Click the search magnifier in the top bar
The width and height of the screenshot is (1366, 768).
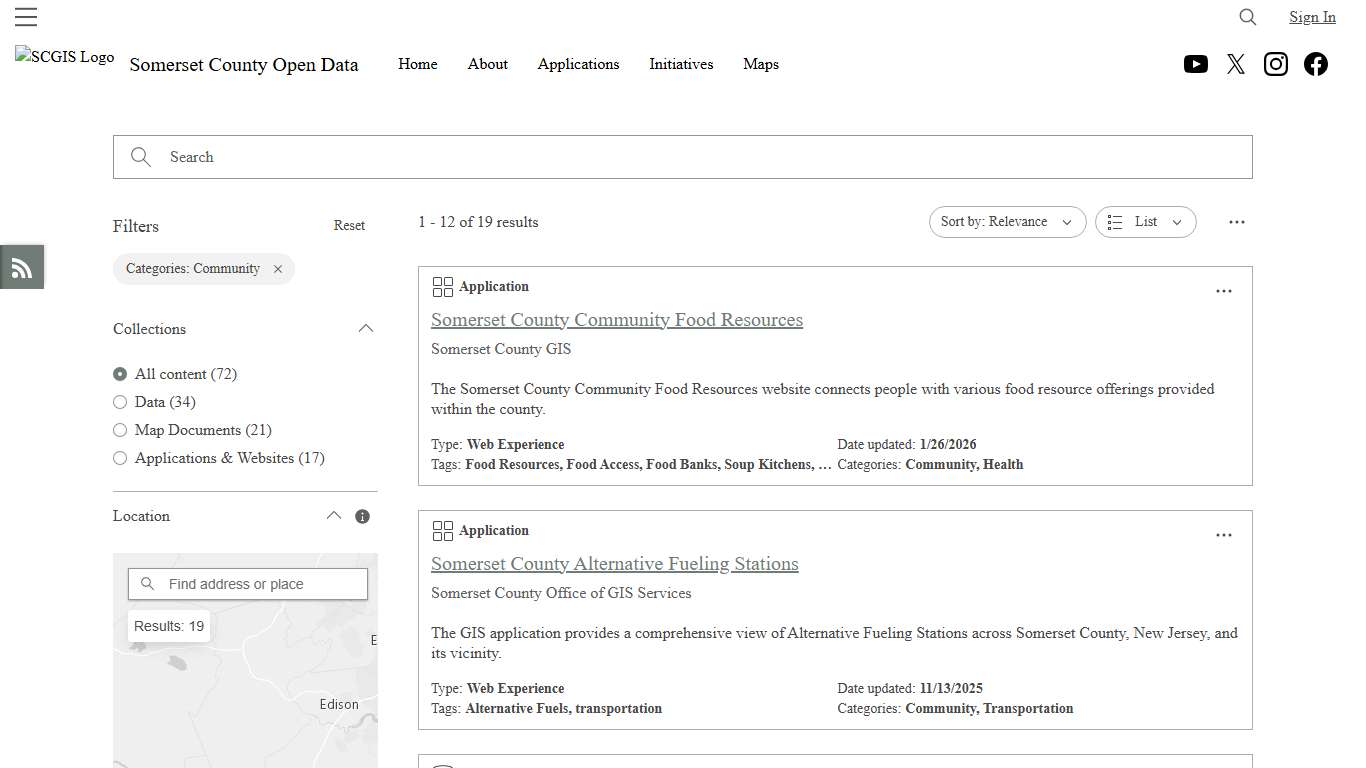pyautogui.click(x=1247, y=17)
